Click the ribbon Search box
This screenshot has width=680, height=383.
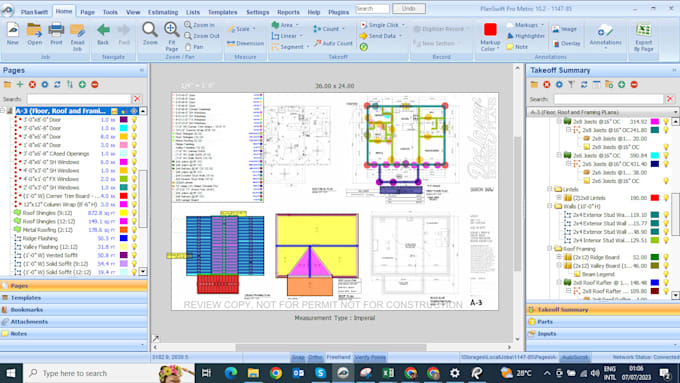[x=372, y=9]
